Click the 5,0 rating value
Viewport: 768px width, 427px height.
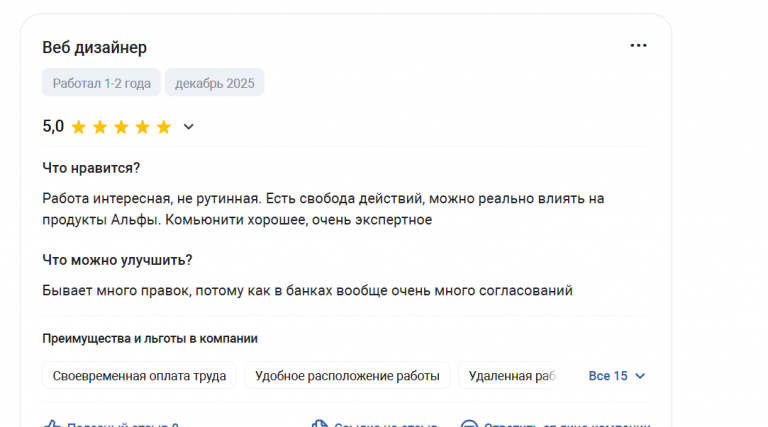53,126
